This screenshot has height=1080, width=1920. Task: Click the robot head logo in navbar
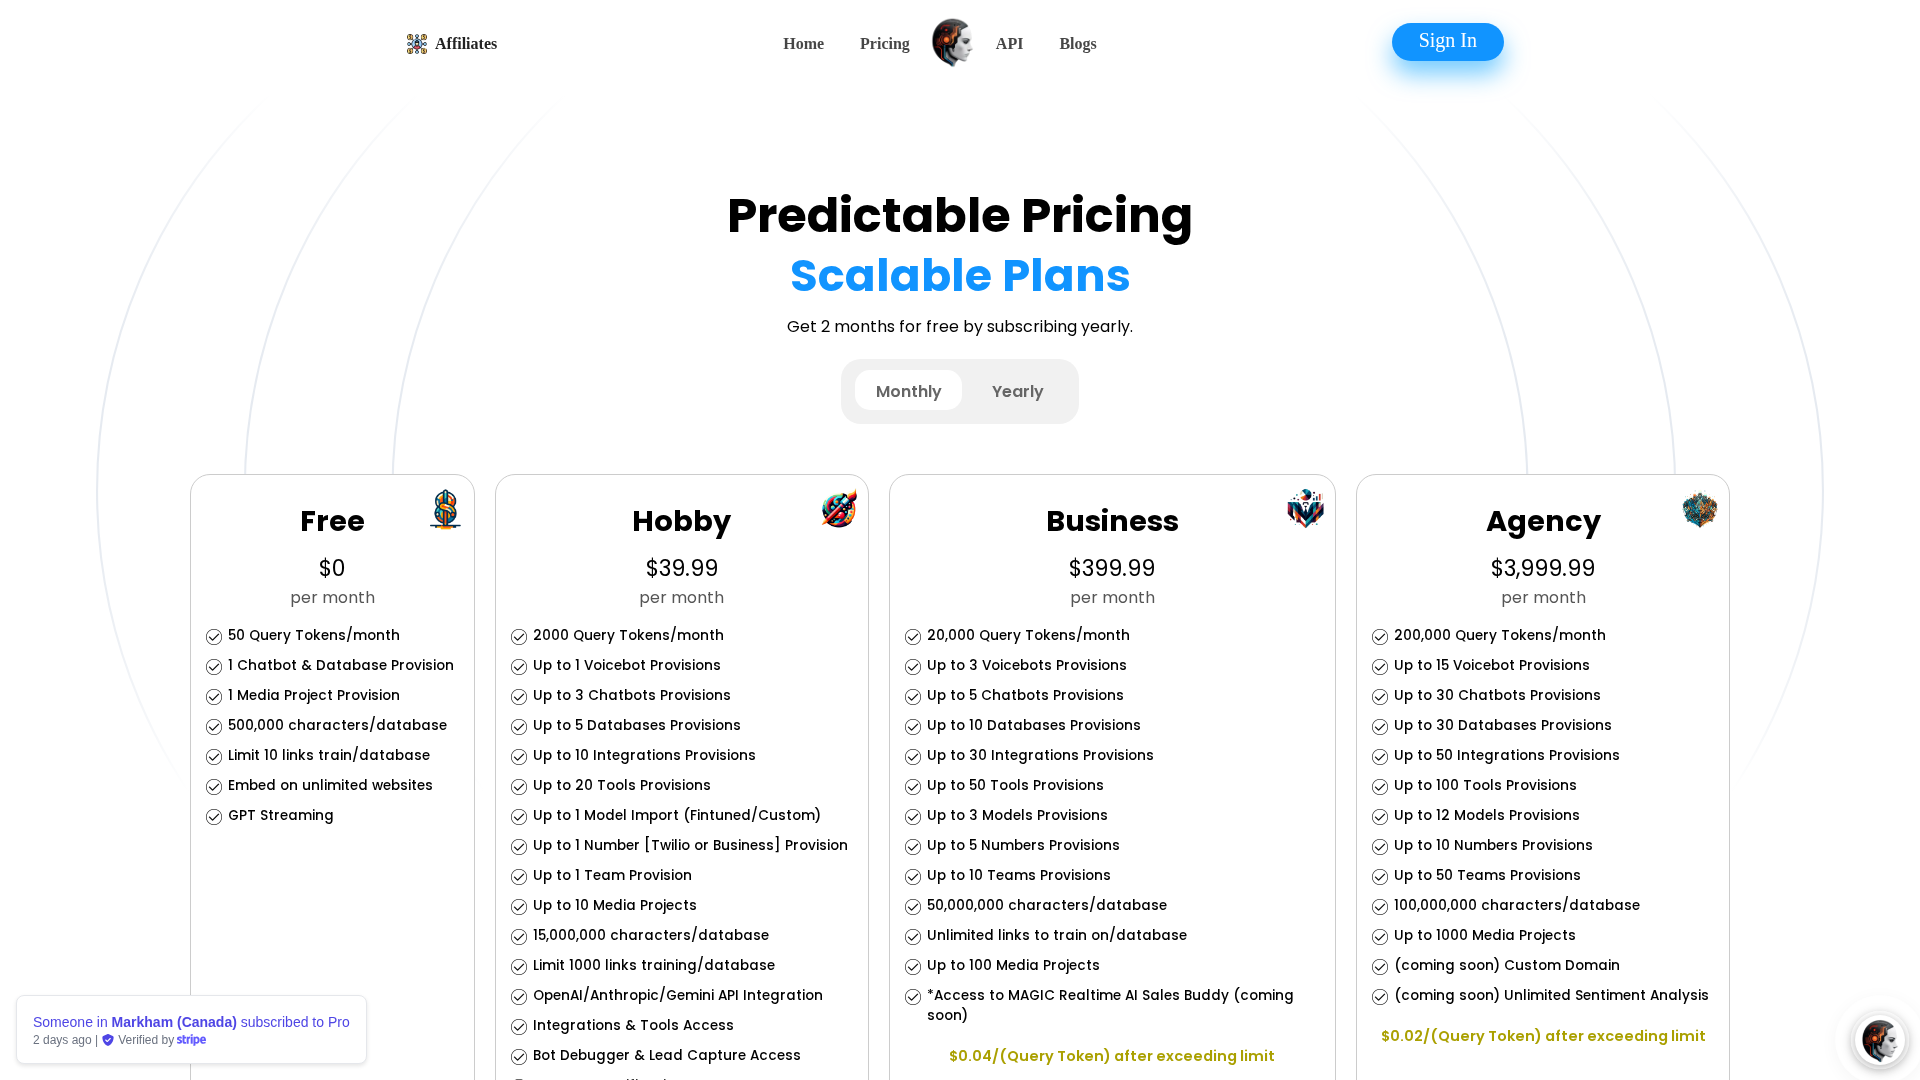[x=952, y=43]
